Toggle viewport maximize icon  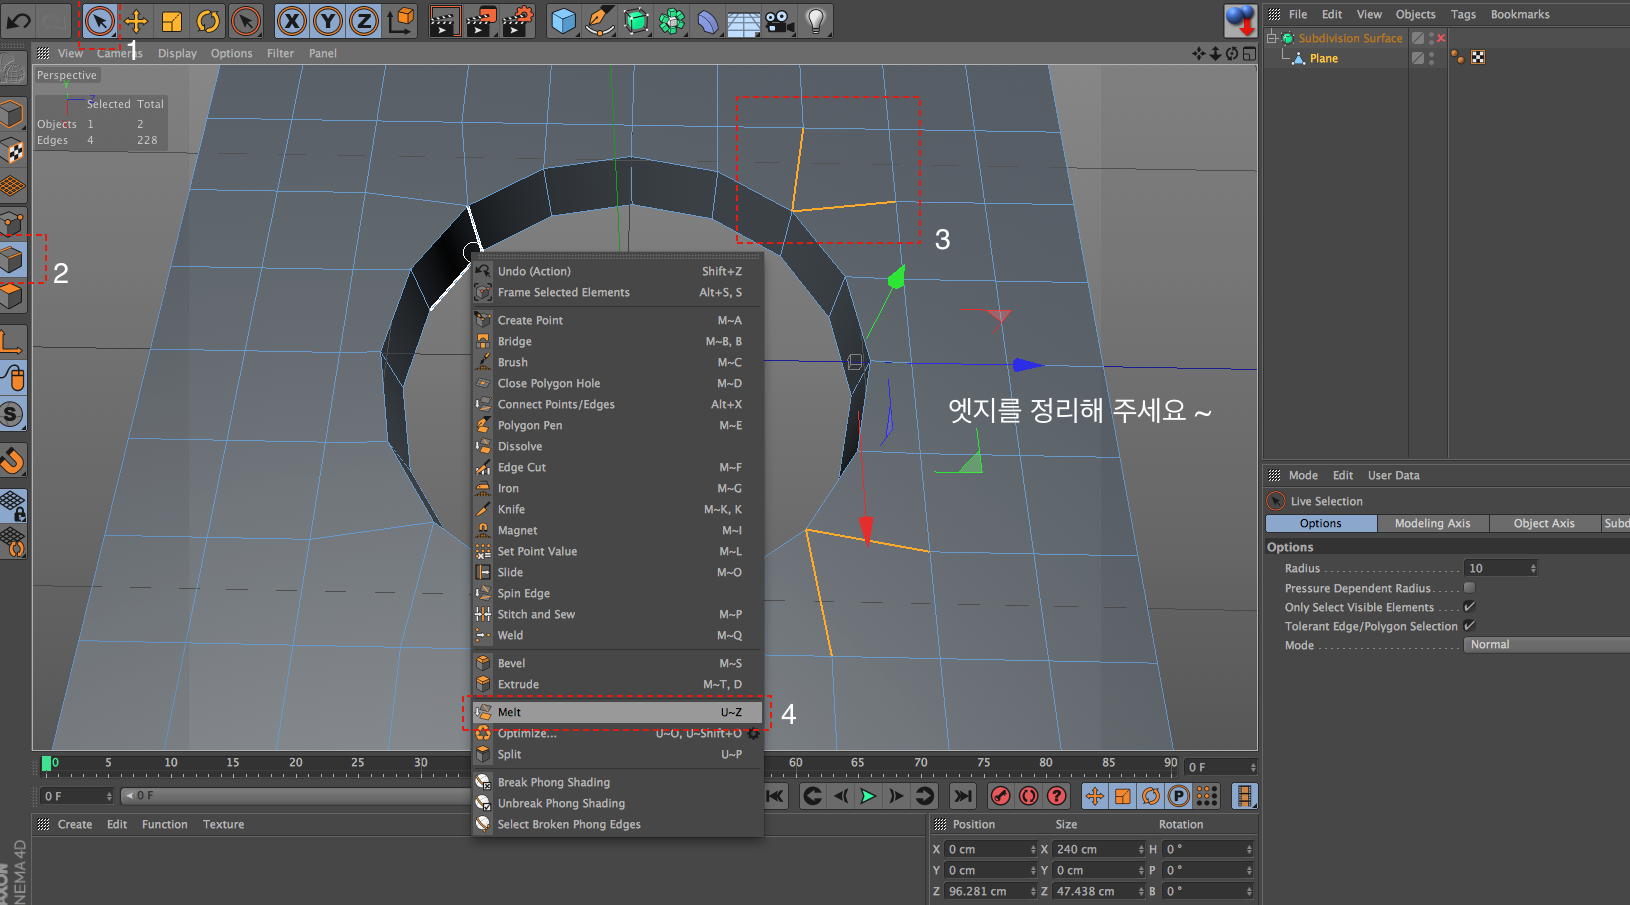[1249, 53]
